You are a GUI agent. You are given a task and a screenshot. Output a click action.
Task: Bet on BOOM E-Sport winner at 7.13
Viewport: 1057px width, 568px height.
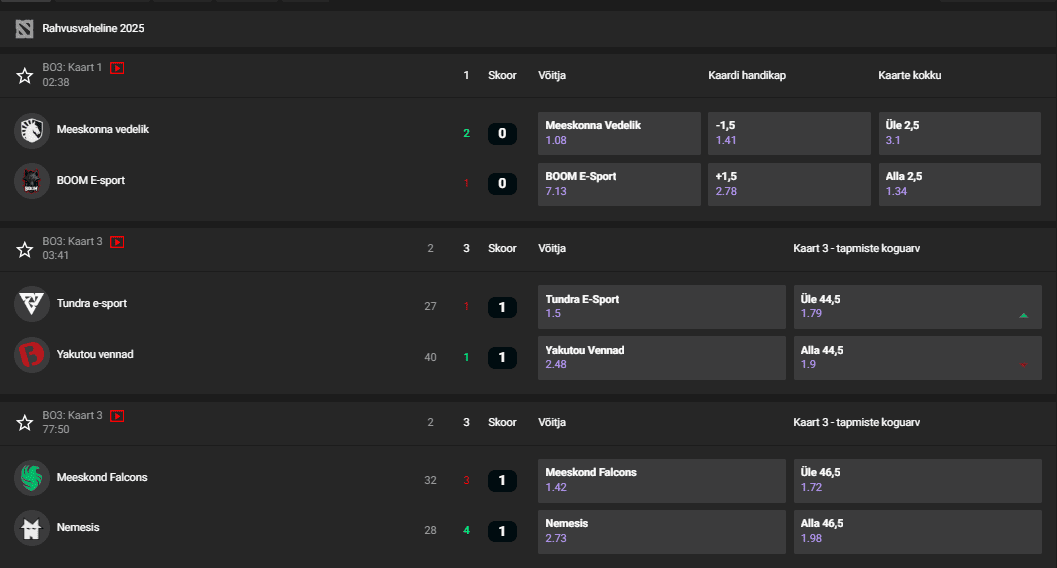click(x=619, y=185)
